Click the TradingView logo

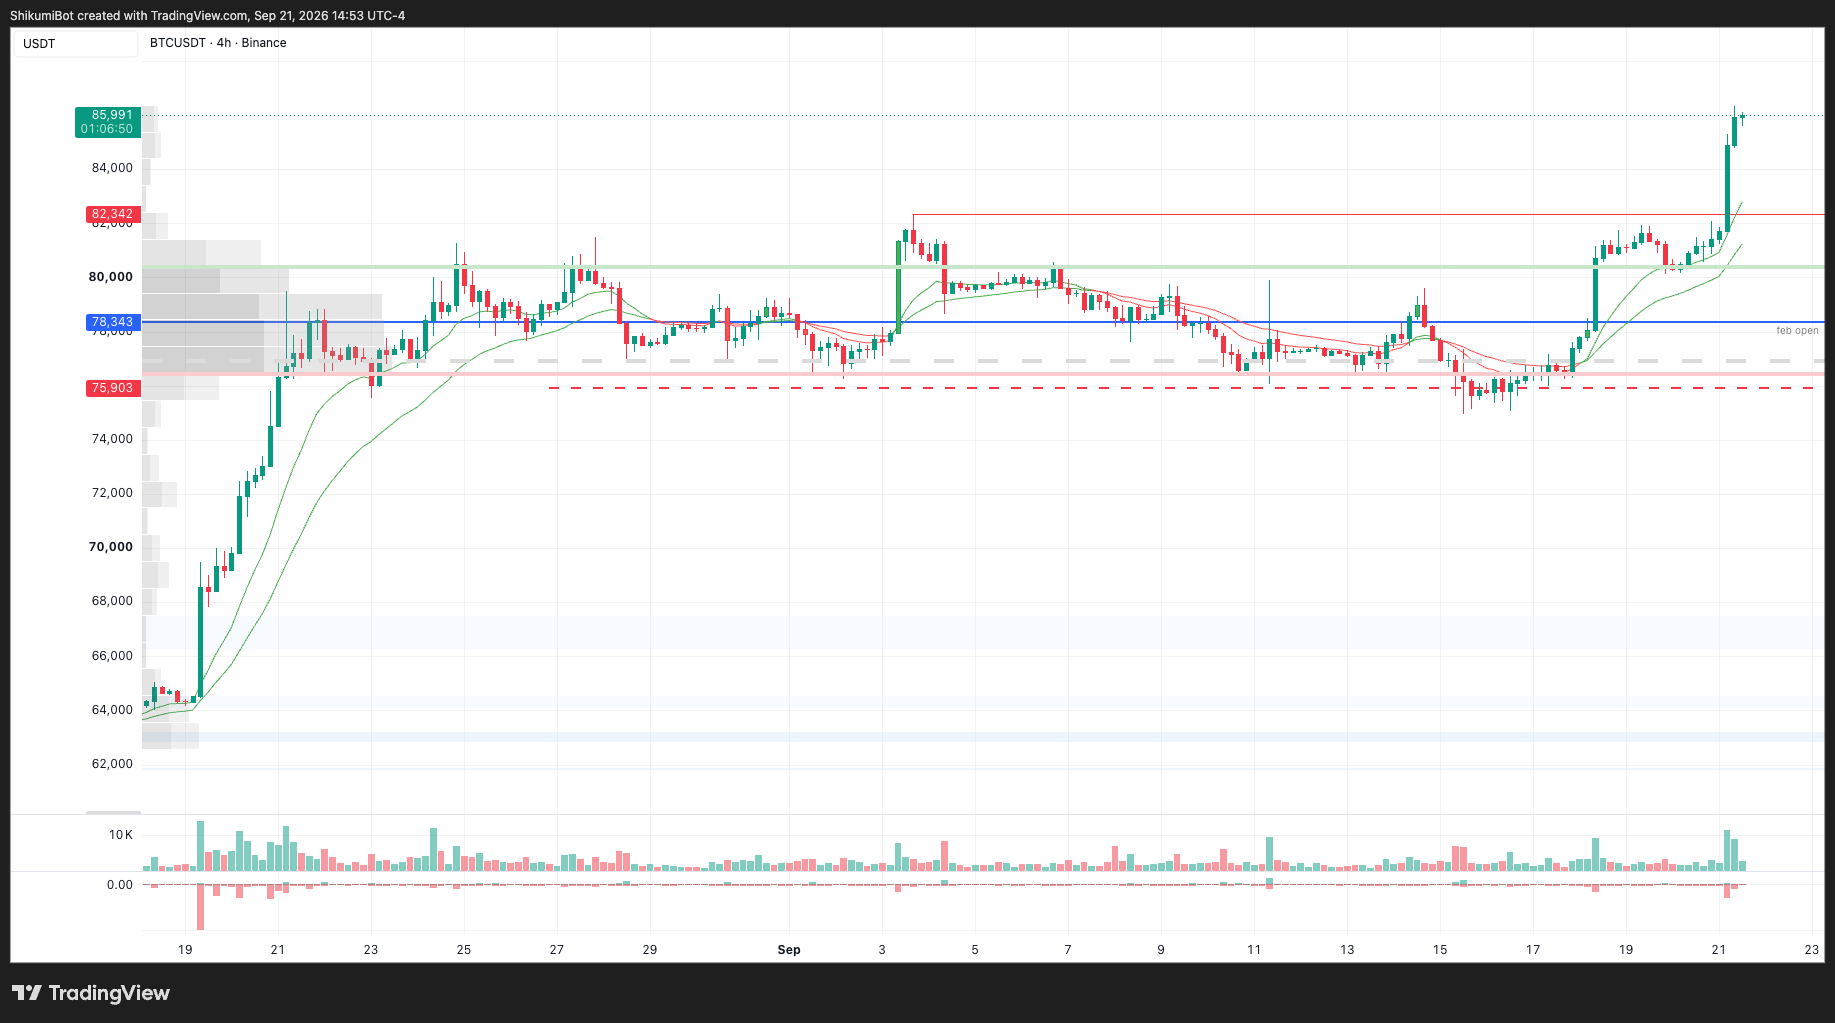click(91, 993)
